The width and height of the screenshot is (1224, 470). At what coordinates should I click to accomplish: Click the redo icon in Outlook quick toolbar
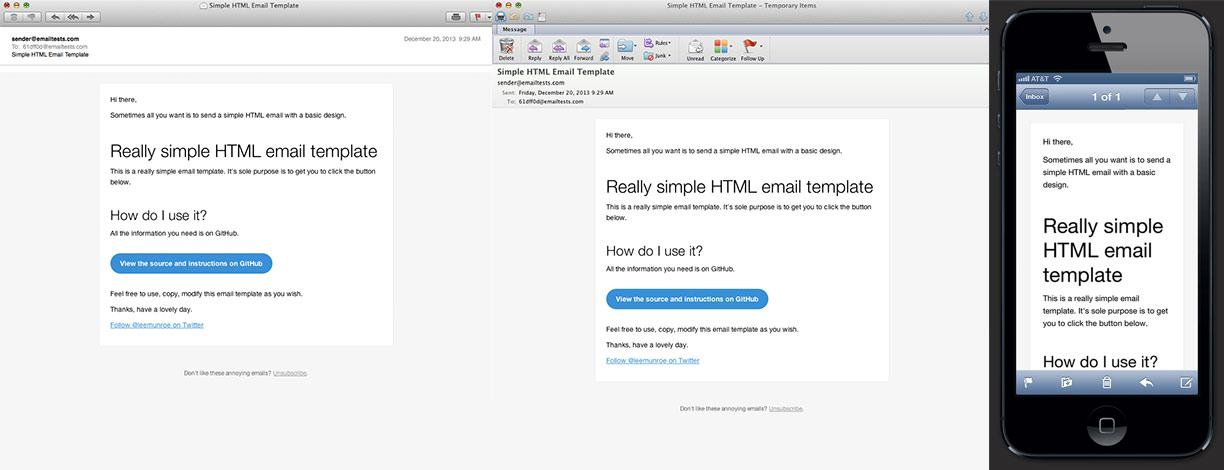point(528,17)
